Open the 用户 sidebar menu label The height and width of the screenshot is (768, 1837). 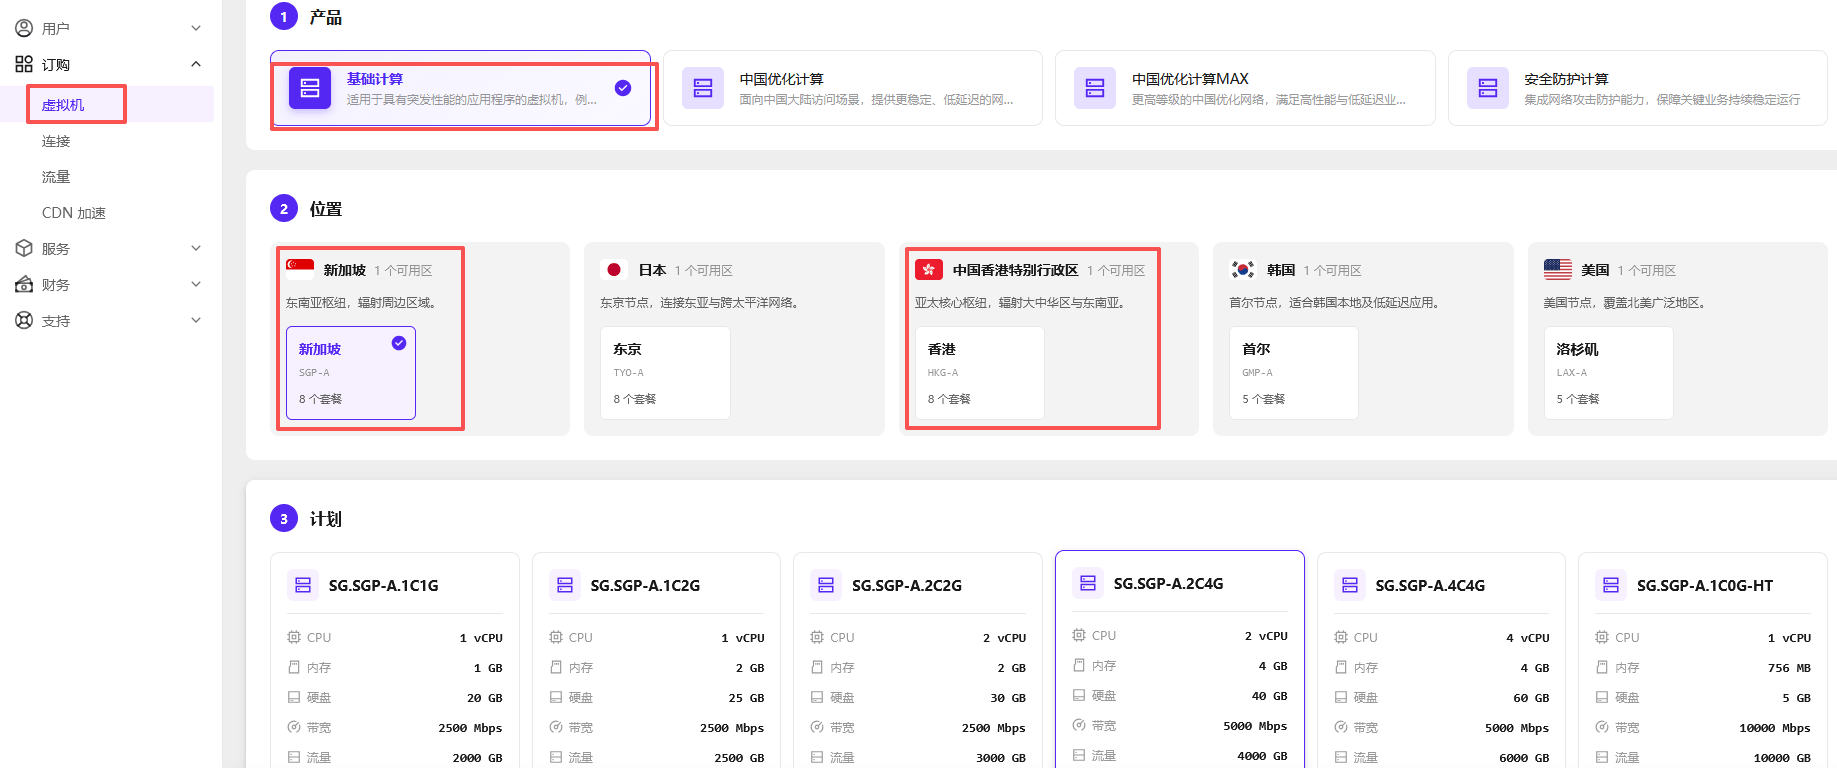pyautogui.click(x=56, y=28)
